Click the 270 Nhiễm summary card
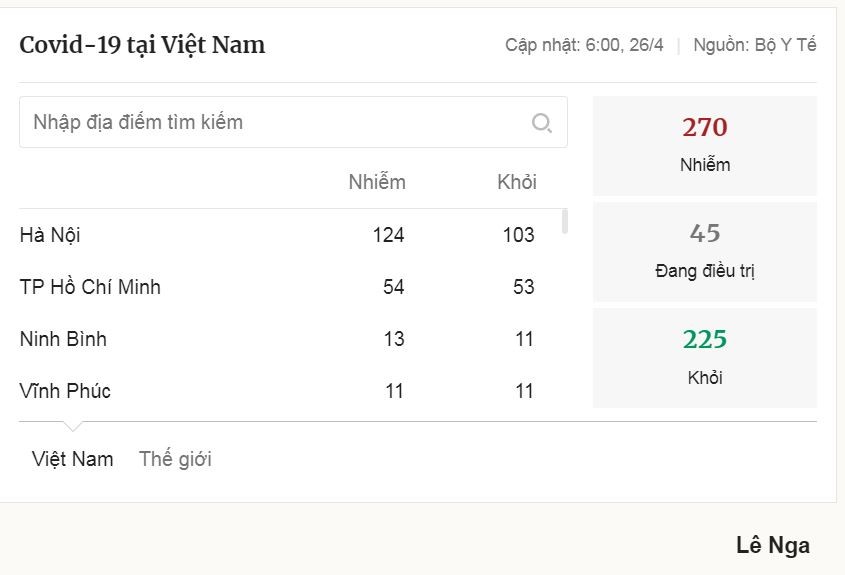 pyautogui.click(x=705, y=146)
